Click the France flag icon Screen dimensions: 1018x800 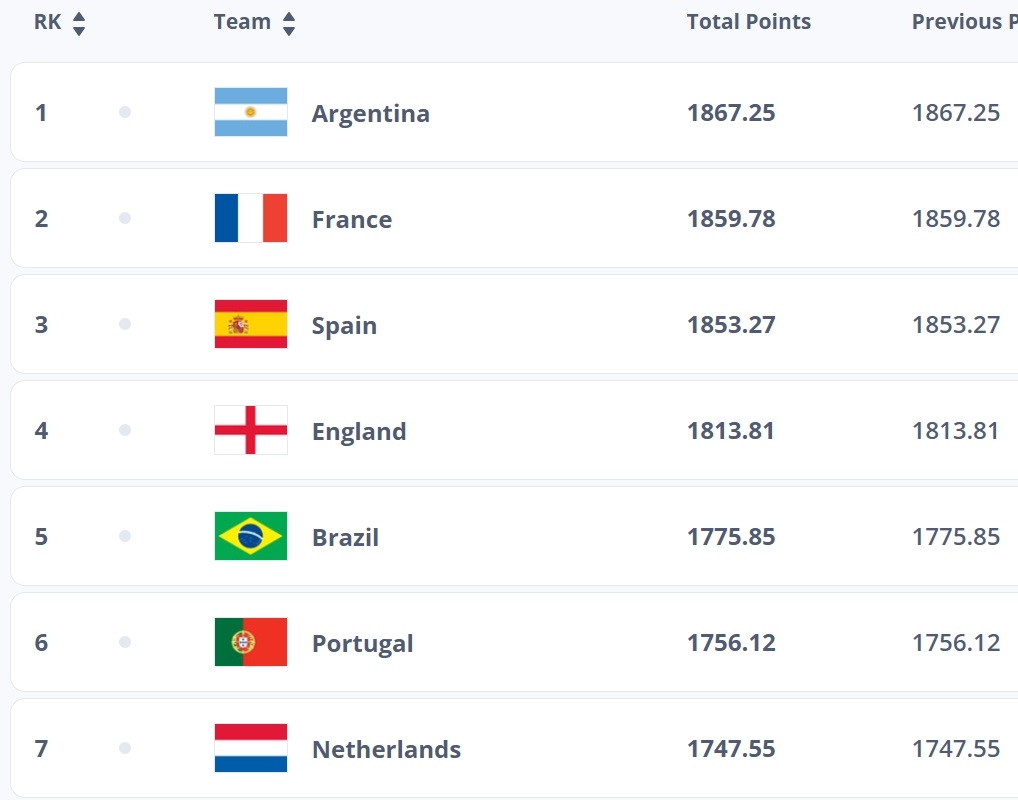coord(251,218)
